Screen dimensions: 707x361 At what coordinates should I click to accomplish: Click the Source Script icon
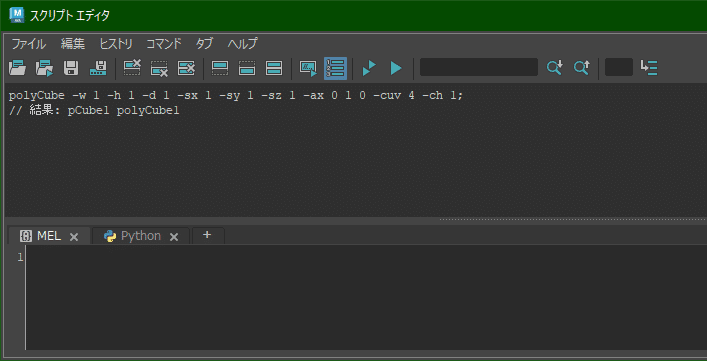[44, 68]
